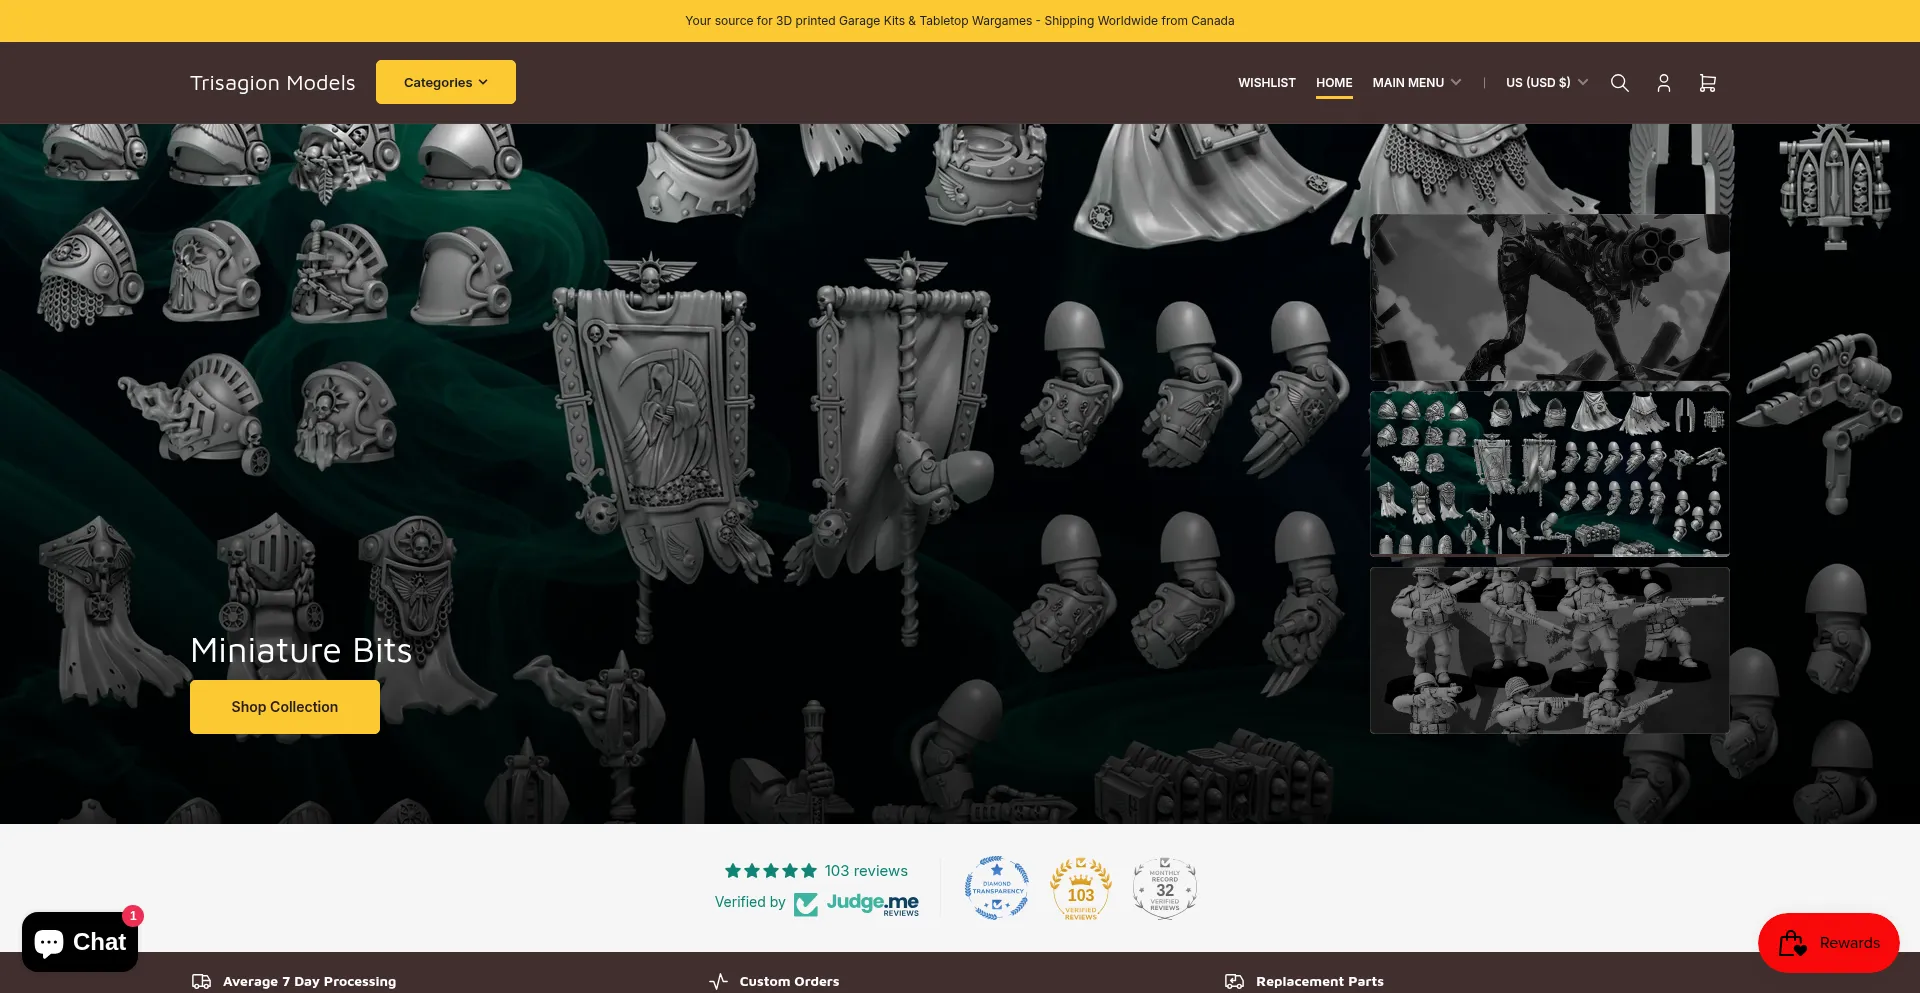Image resolution: width=1920 pixels, height=993 pixels.
Task: Open the 103 reviews link
Action: coord(866,871)
